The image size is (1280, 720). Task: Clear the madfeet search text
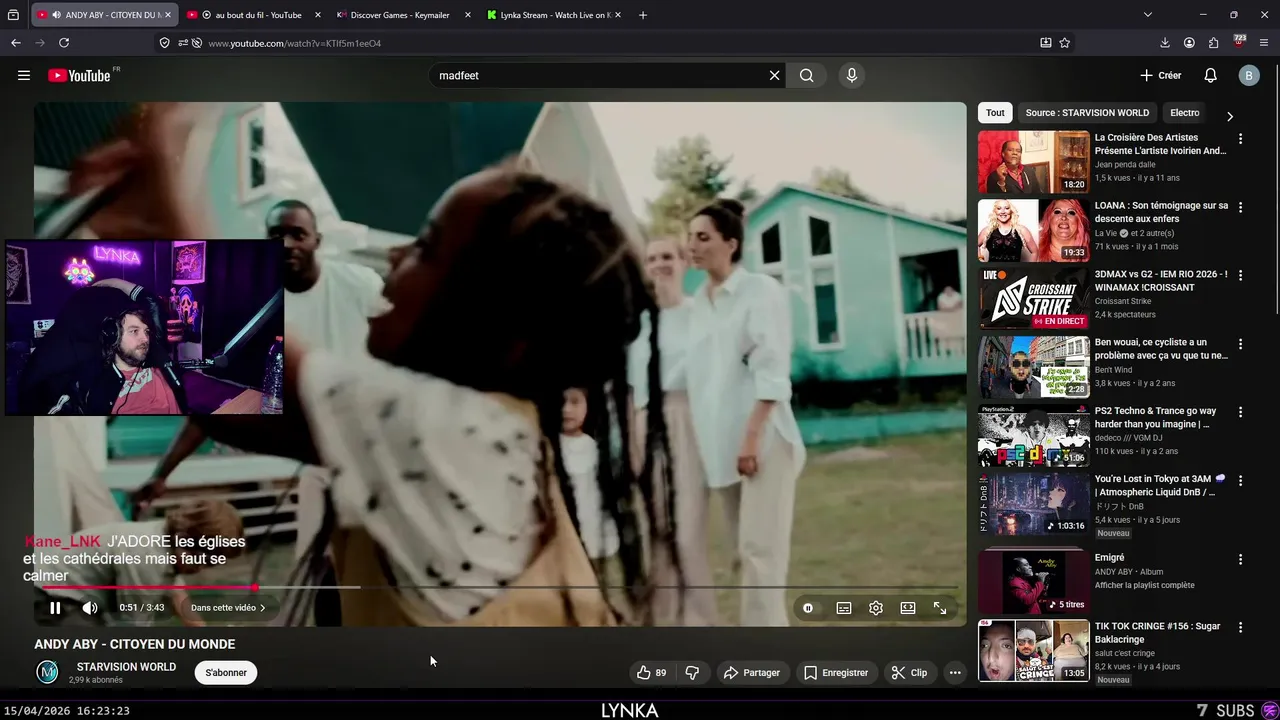(774, 75)
